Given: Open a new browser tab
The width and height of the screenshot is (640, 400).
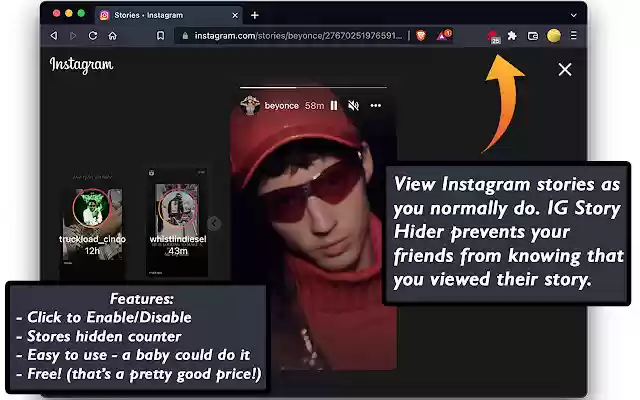Looking at the screenshot, I should 255,16.
